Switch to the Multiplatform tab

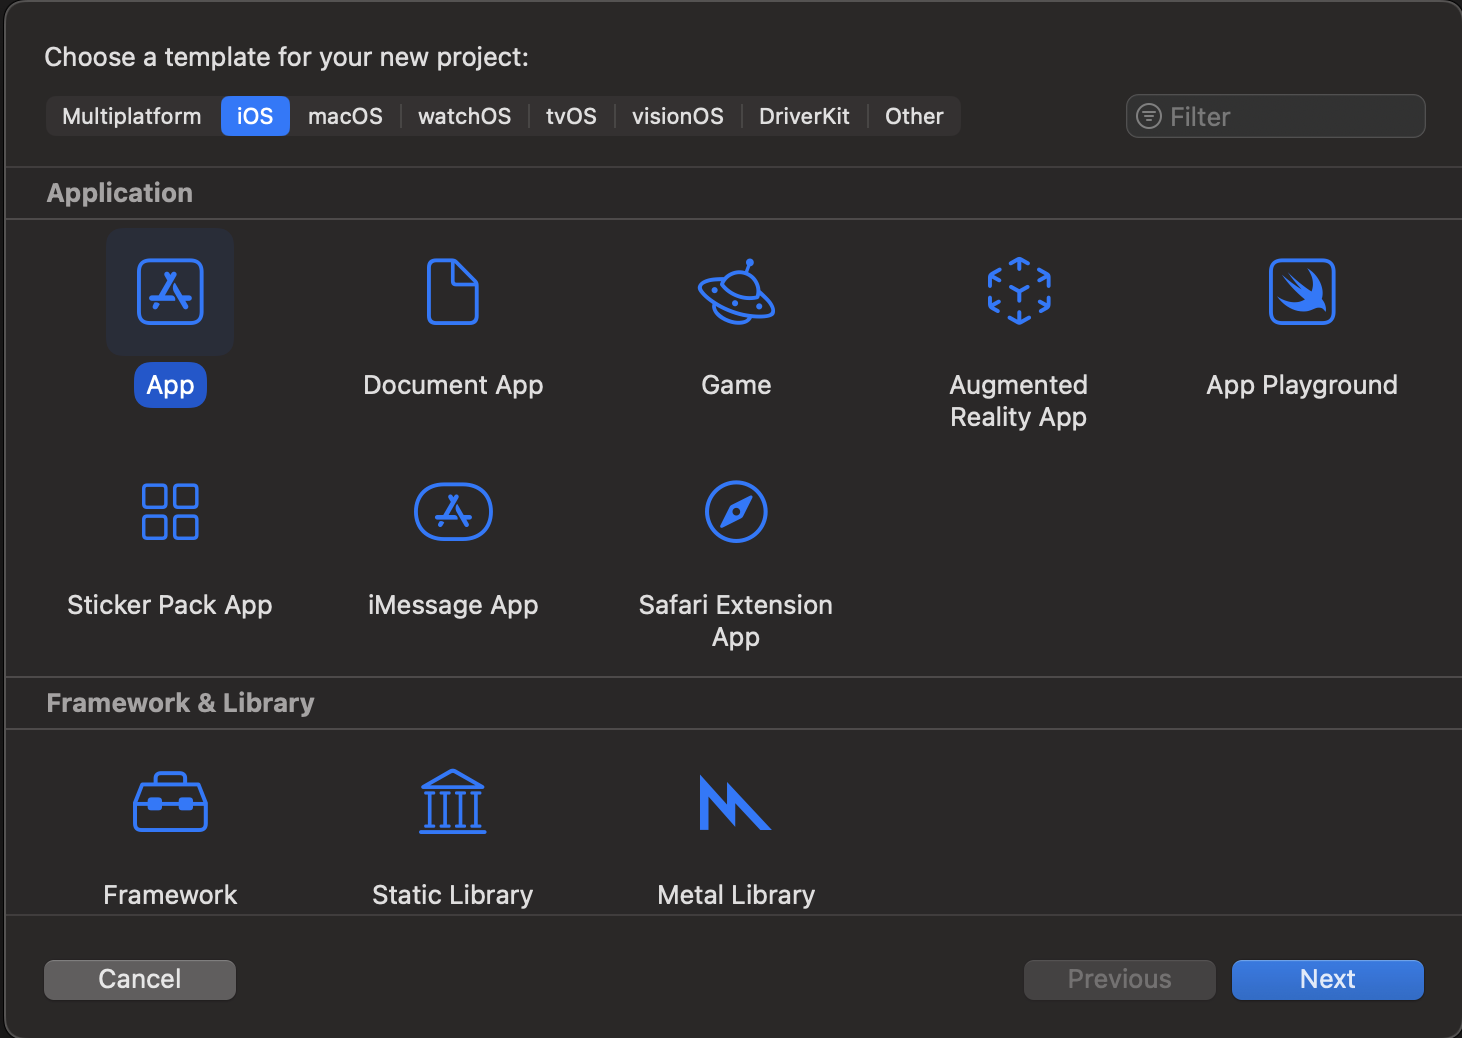point(132,116)
